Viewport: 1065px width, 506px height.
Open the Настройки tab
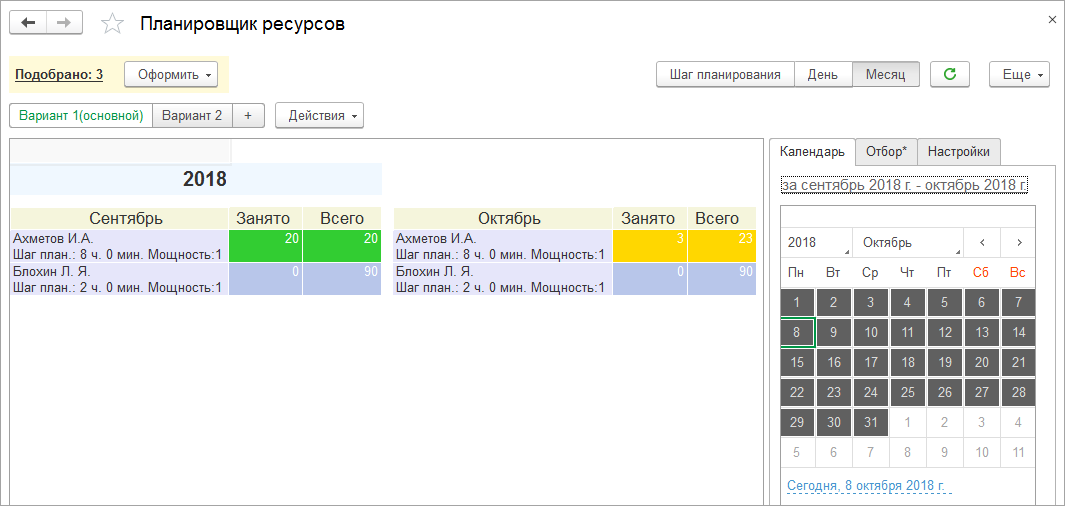(958, 152)
